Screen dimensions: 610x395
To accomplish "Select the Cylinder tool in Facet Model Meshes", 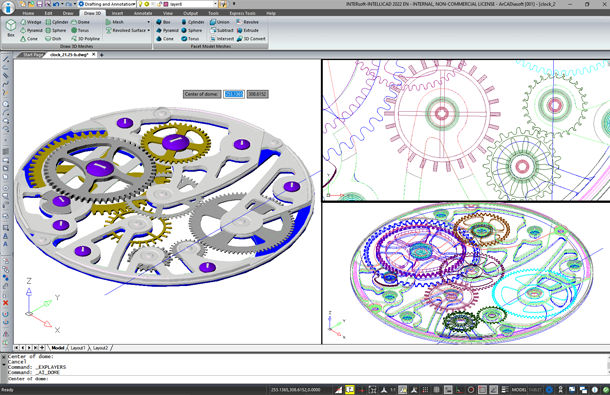I will click(193, 22).
